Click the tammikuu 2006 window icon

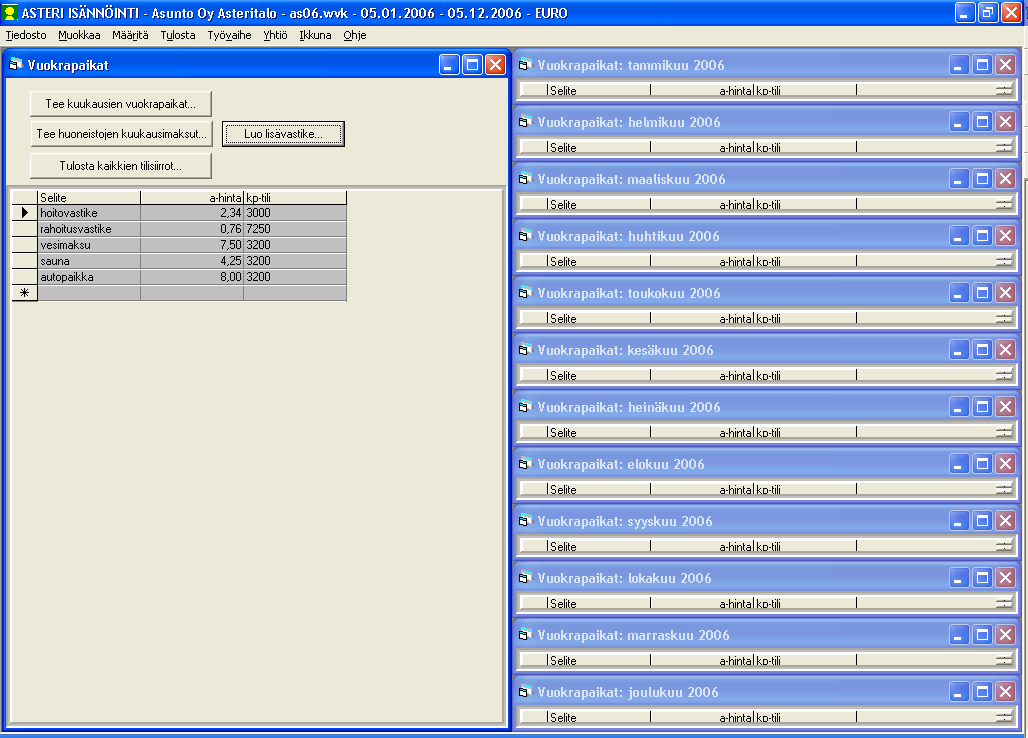tap(524, 64)
